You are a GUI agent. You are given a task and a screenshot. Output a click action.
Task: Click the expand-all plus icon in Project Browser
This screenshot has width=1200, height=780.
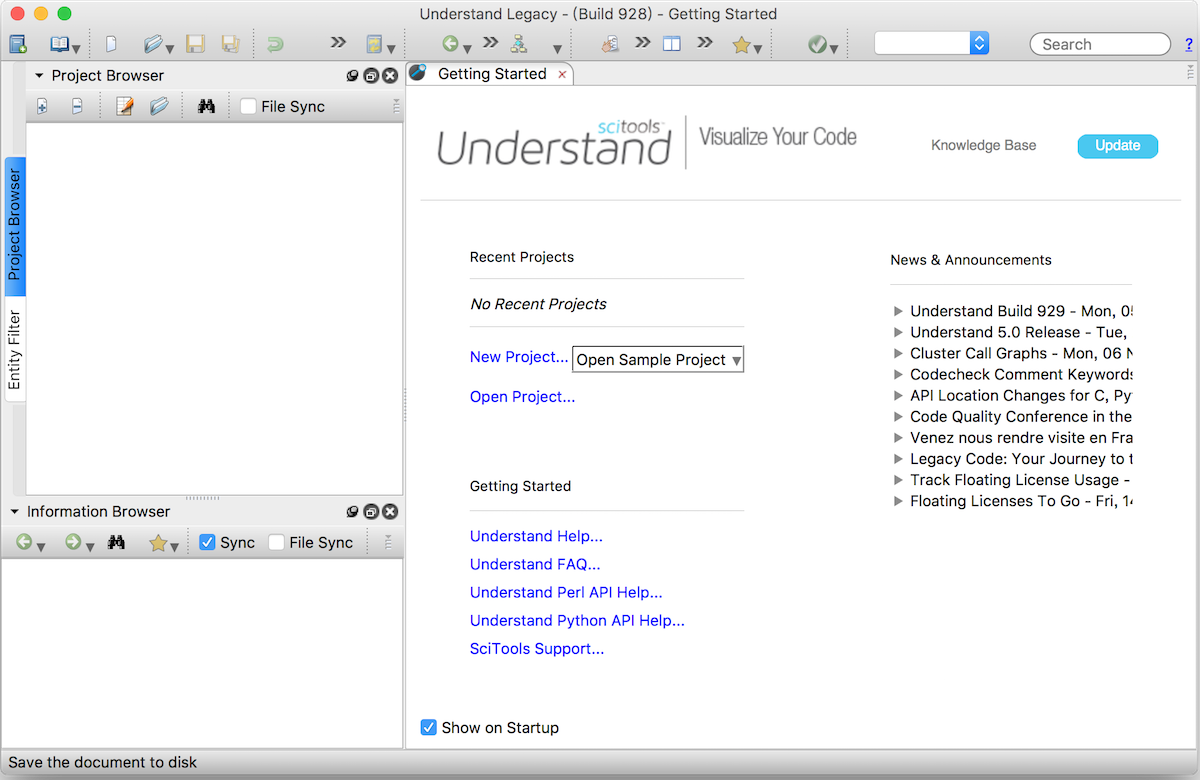pyautogui.click(x=42, y=107)
